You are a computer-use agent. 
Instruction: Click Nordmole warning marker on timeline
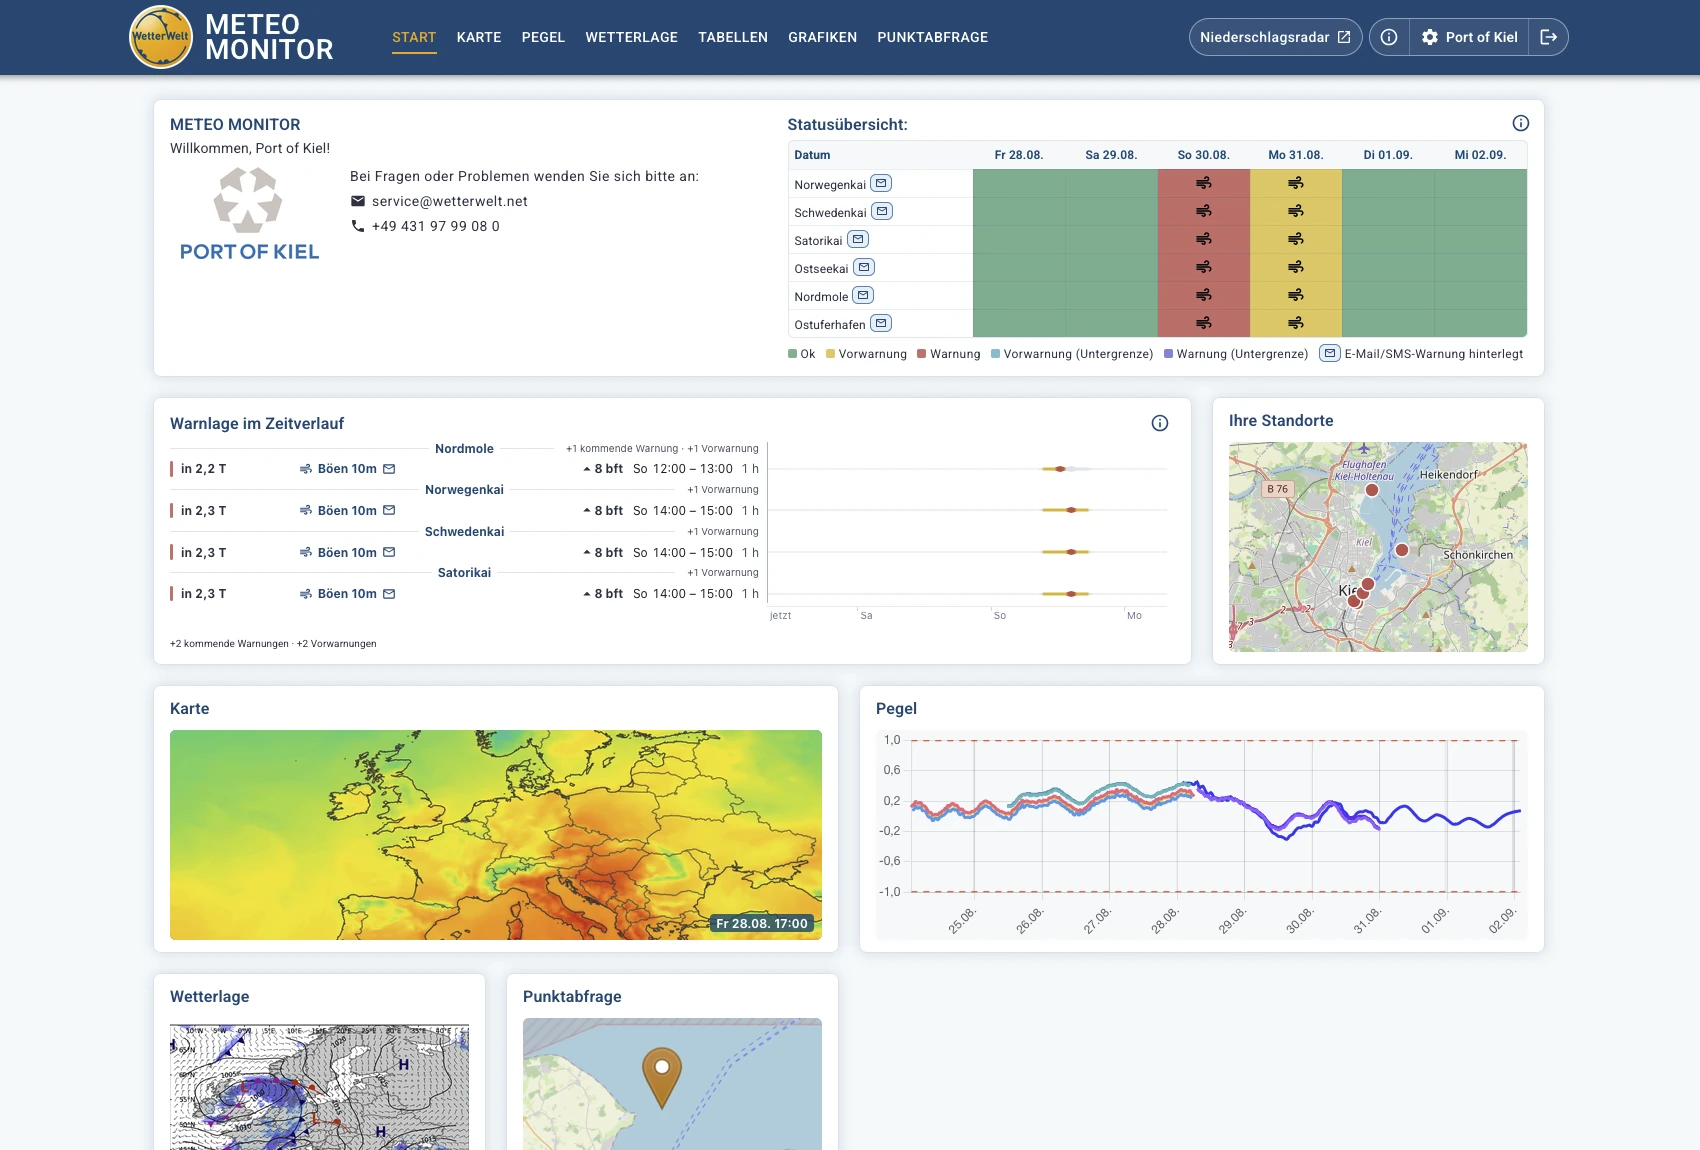(1060, 469)
